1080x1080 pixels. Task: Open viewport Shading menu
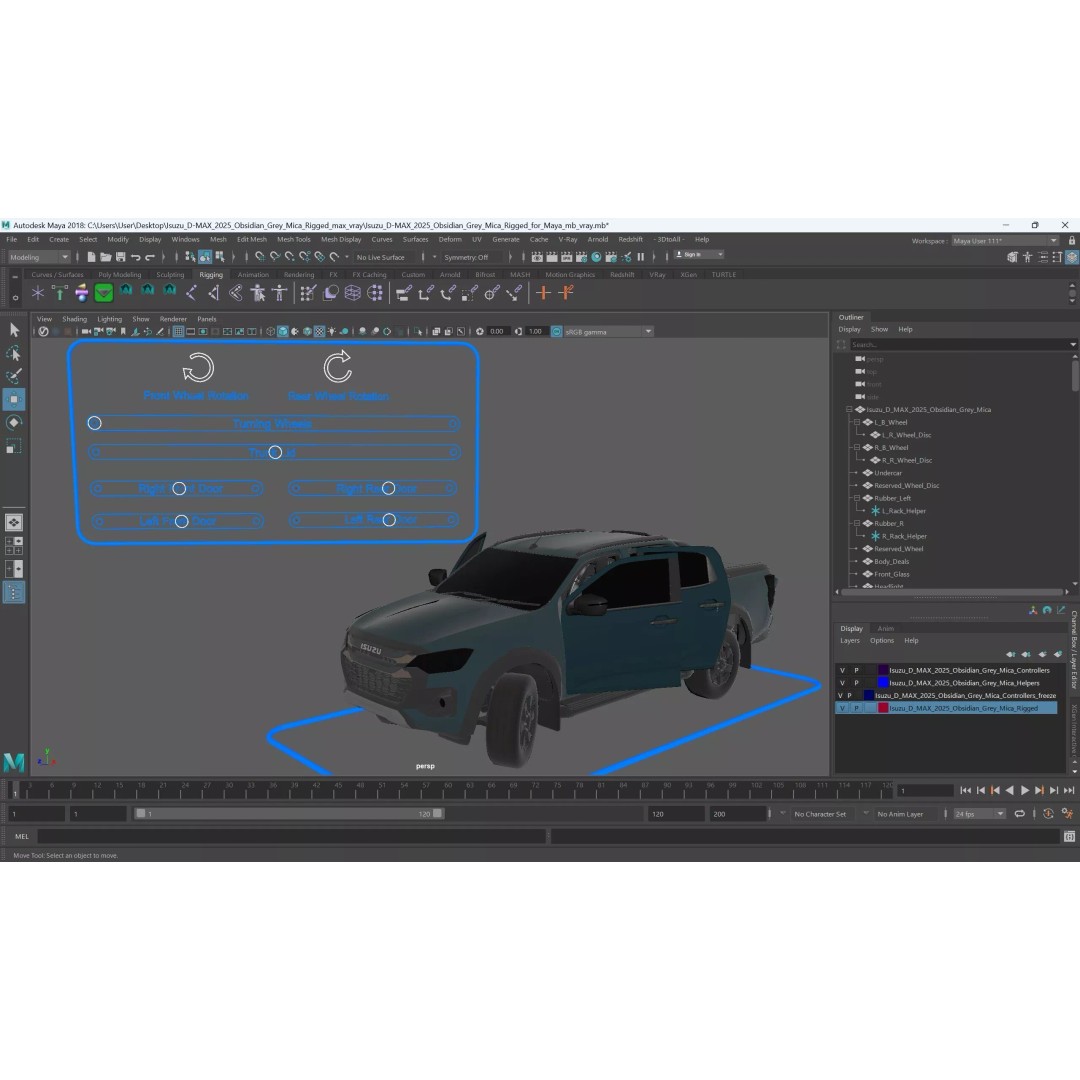click(74, 319)
